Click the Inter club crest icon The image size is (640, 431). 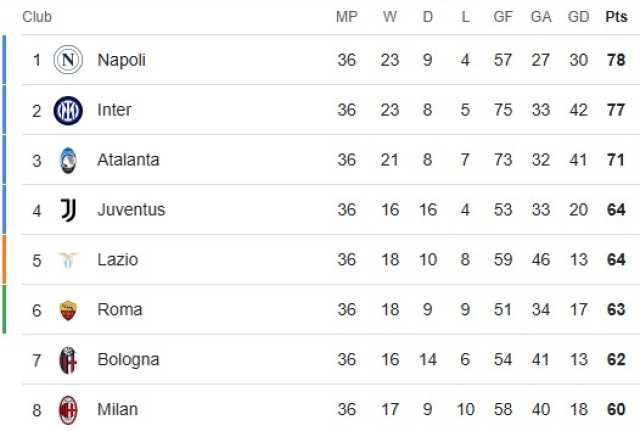coord(68,110)
